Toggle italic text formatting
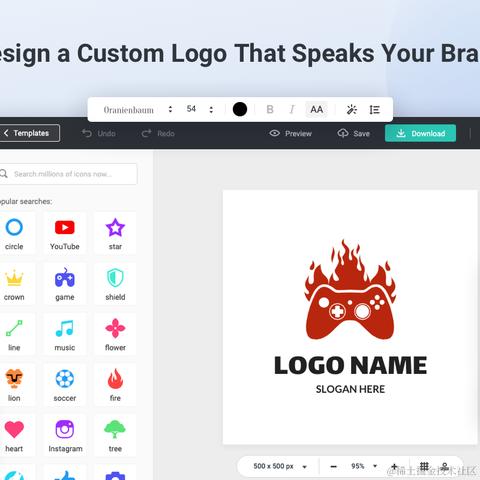480x480 pixels. point(292,109)
